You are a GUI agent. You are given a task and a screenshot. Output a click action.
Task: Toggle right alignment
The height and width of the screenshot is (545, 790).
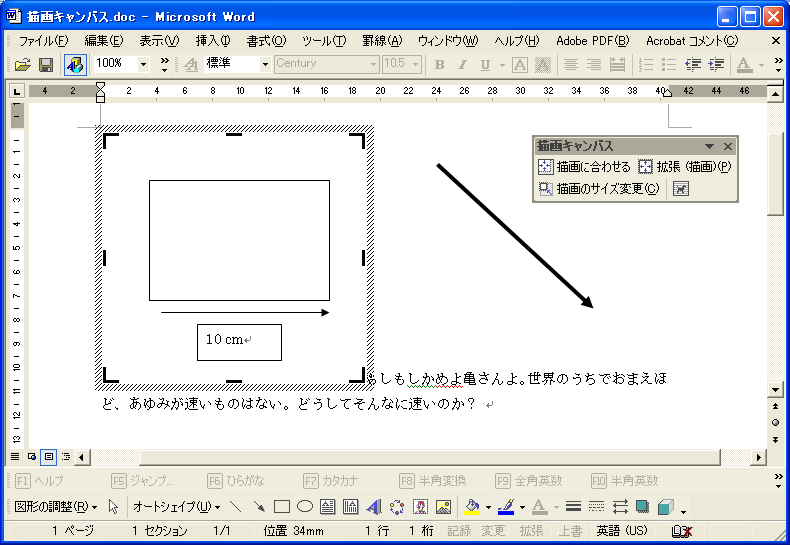coord(594,64)
